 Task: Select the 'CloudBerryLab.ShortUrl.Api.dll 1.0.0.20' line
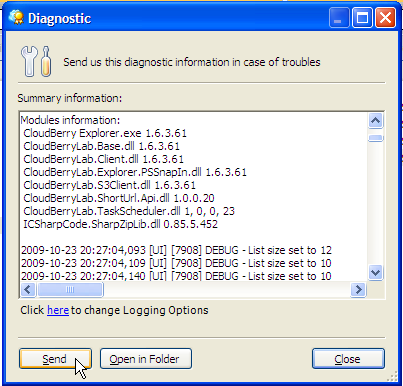pyautogui.click(x=119, y=198)
